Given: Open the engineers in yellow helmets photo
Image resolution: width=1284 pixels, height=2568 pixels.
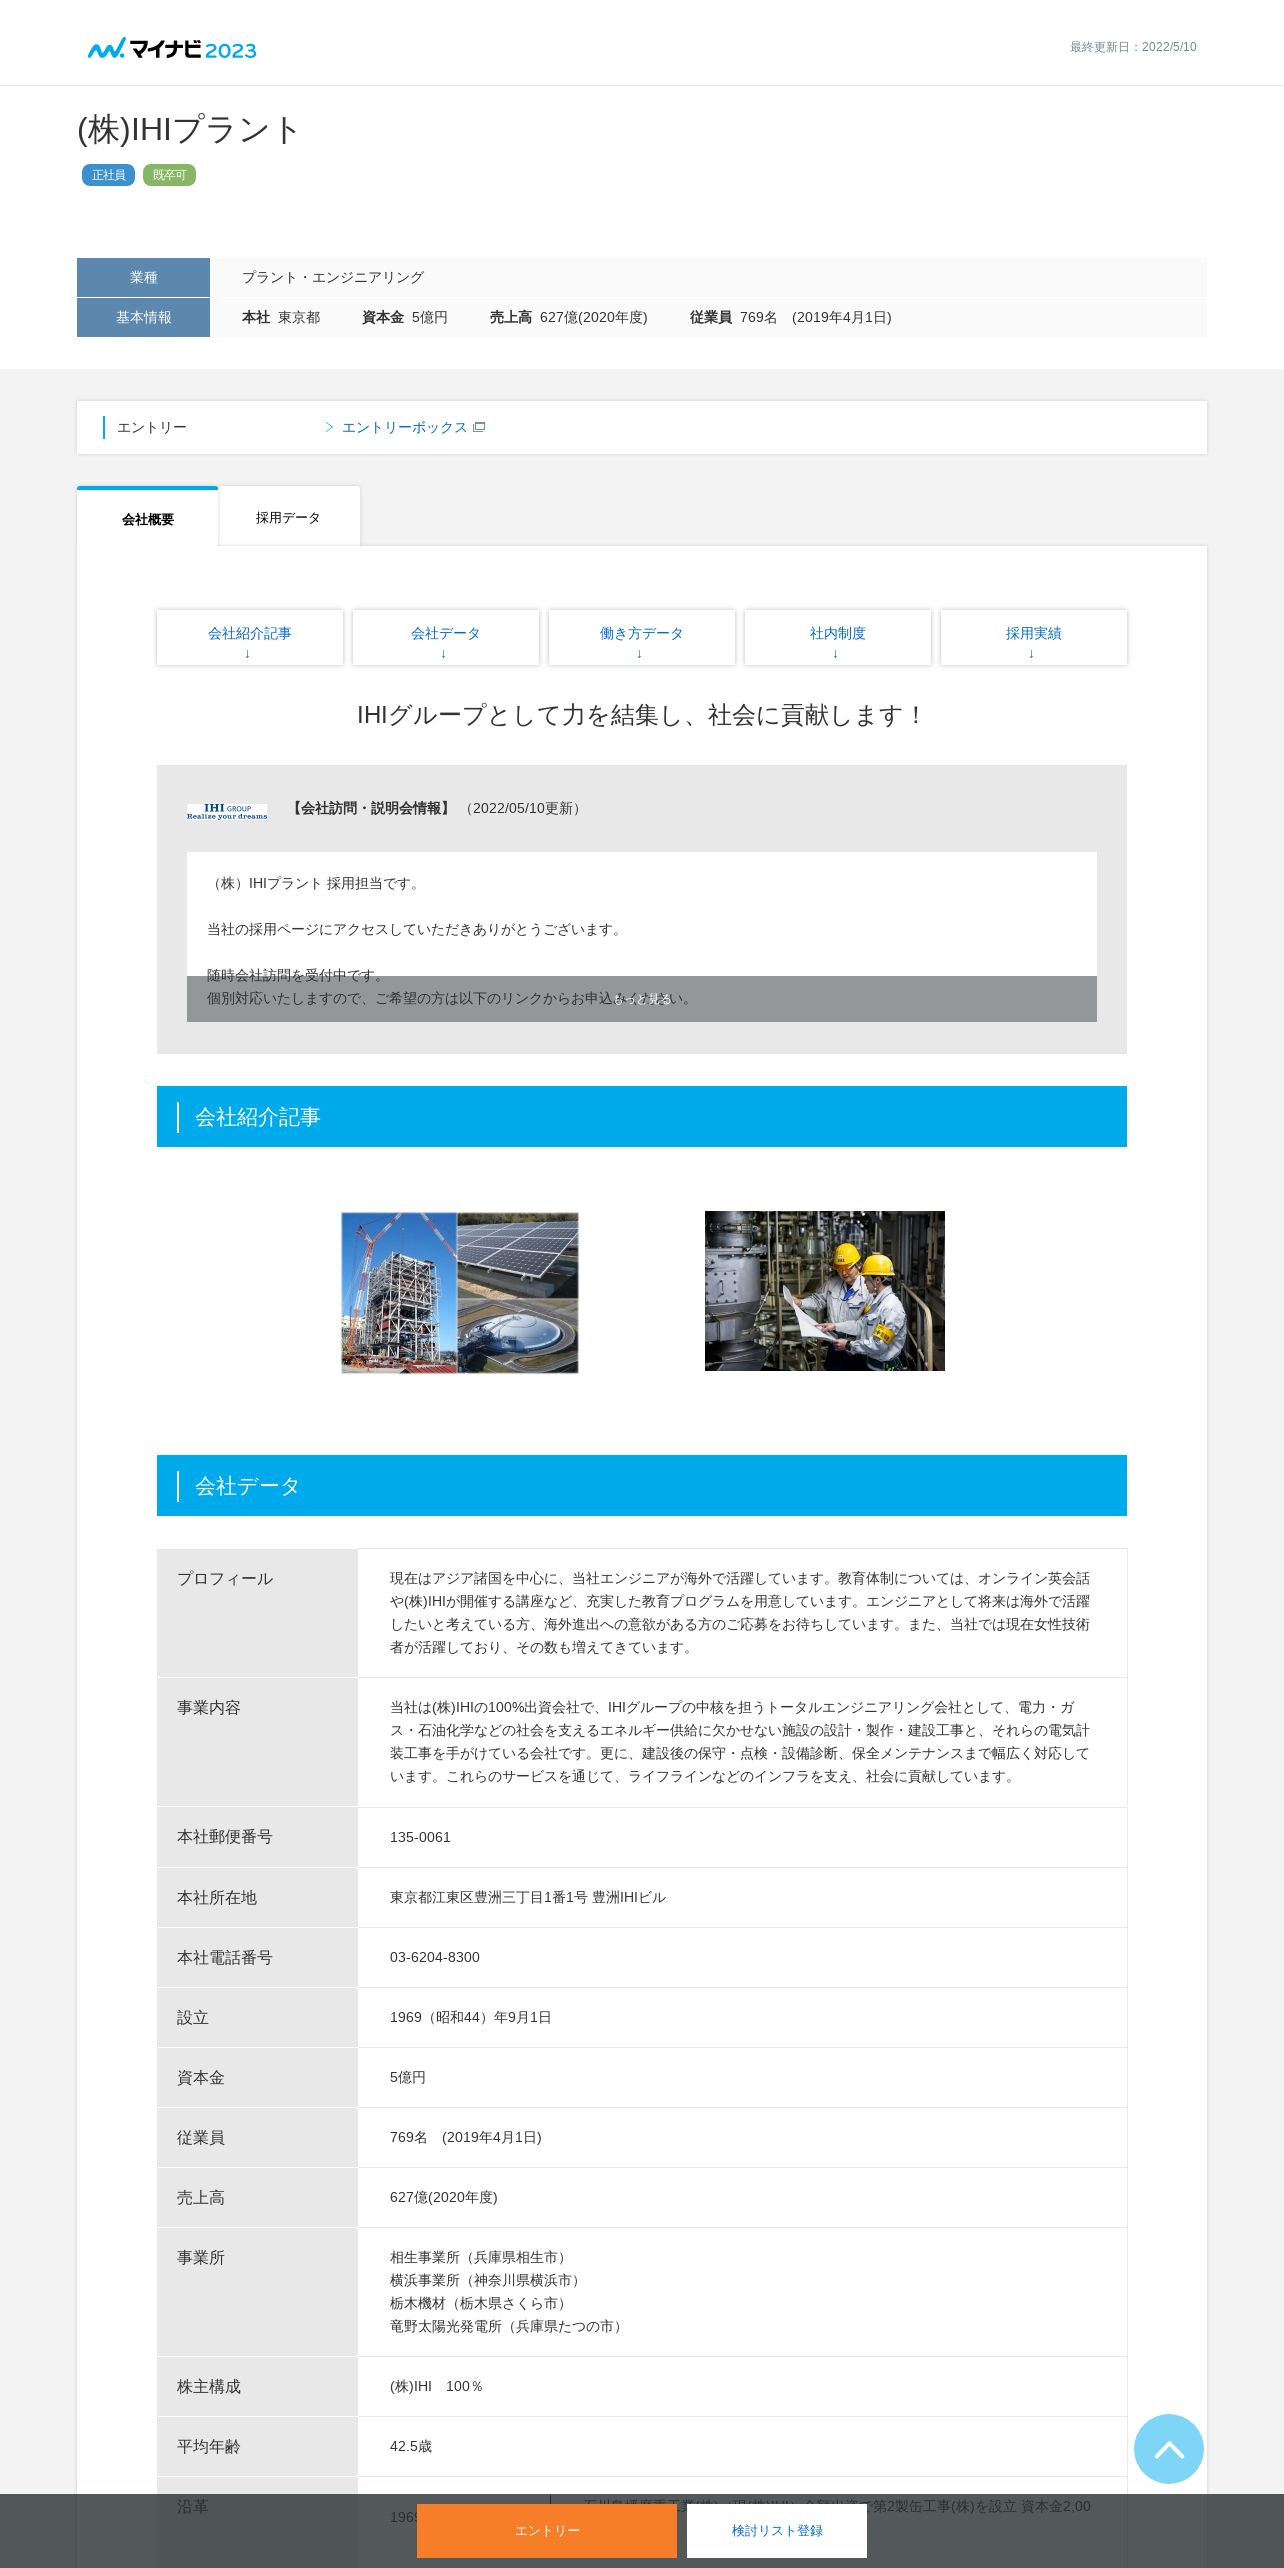Looking at the screenshot, I should pos(825,1291).
